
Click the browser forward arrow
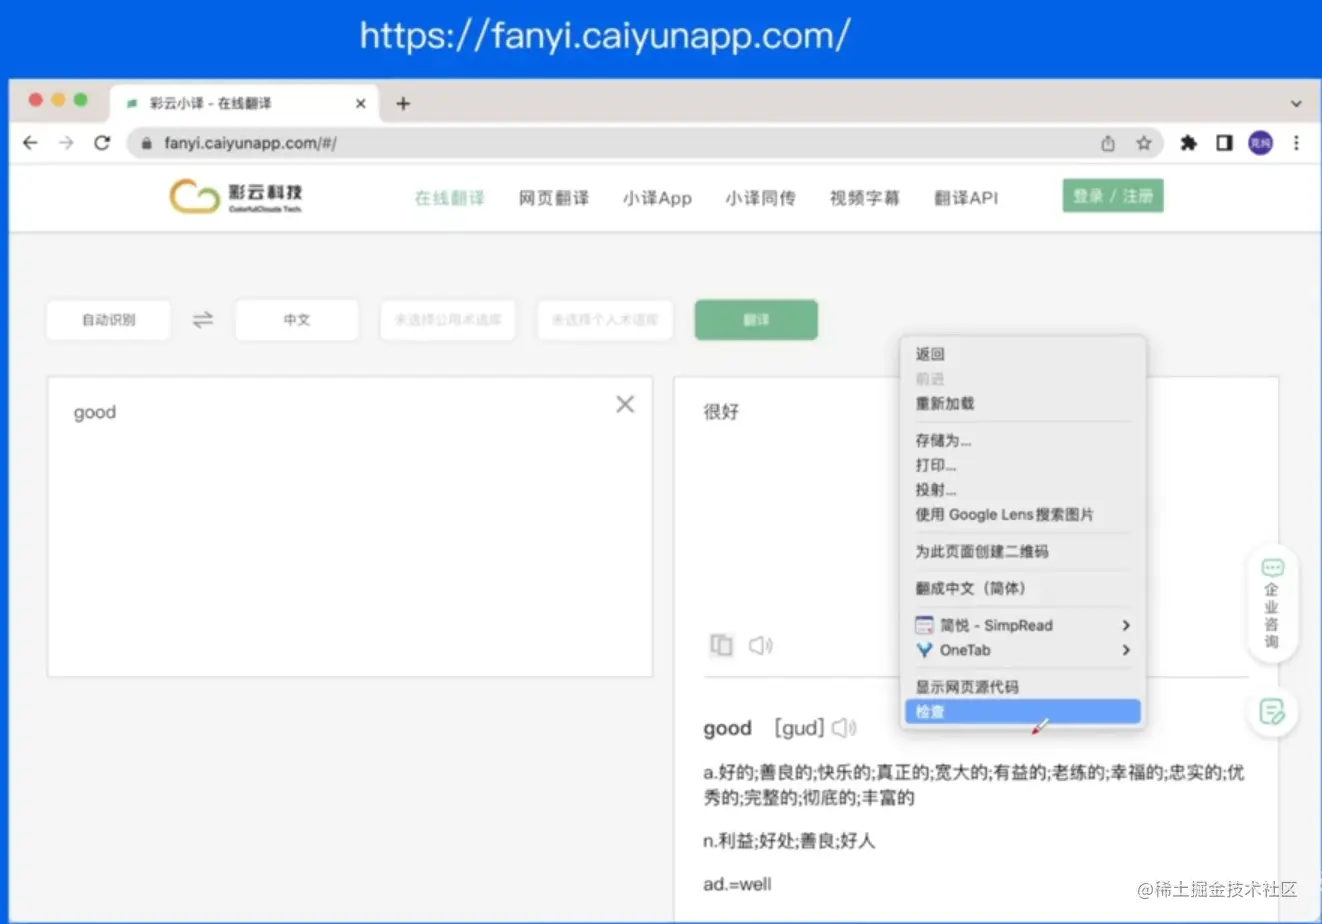tap(66, 143)
